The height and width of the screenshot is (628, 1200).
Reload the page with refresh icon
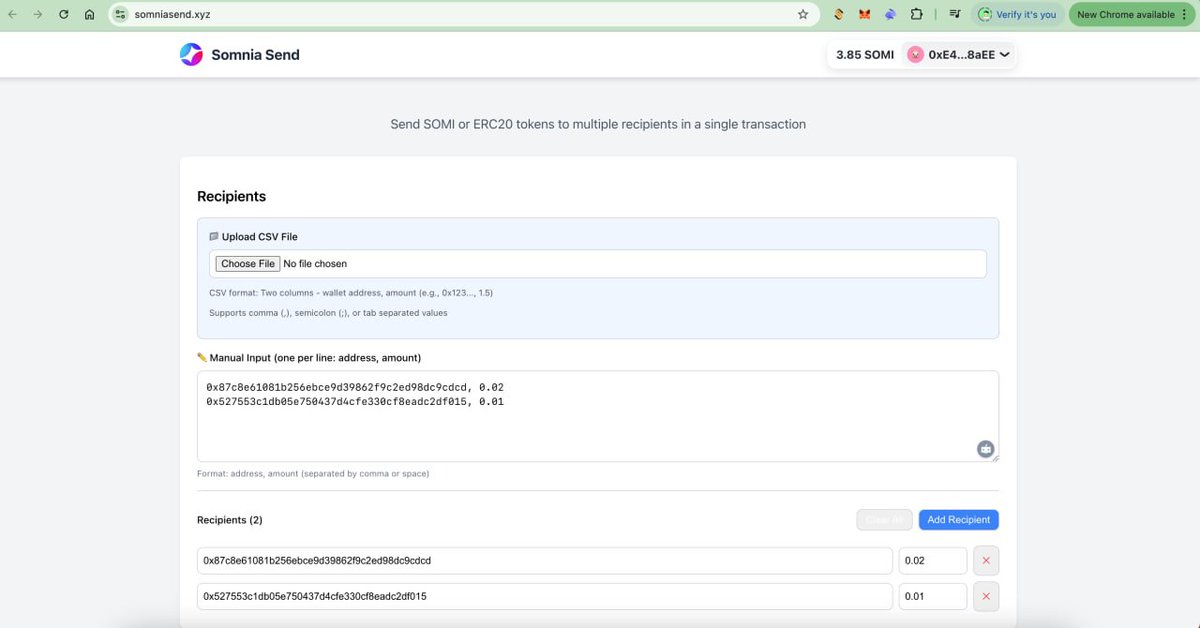64,15
